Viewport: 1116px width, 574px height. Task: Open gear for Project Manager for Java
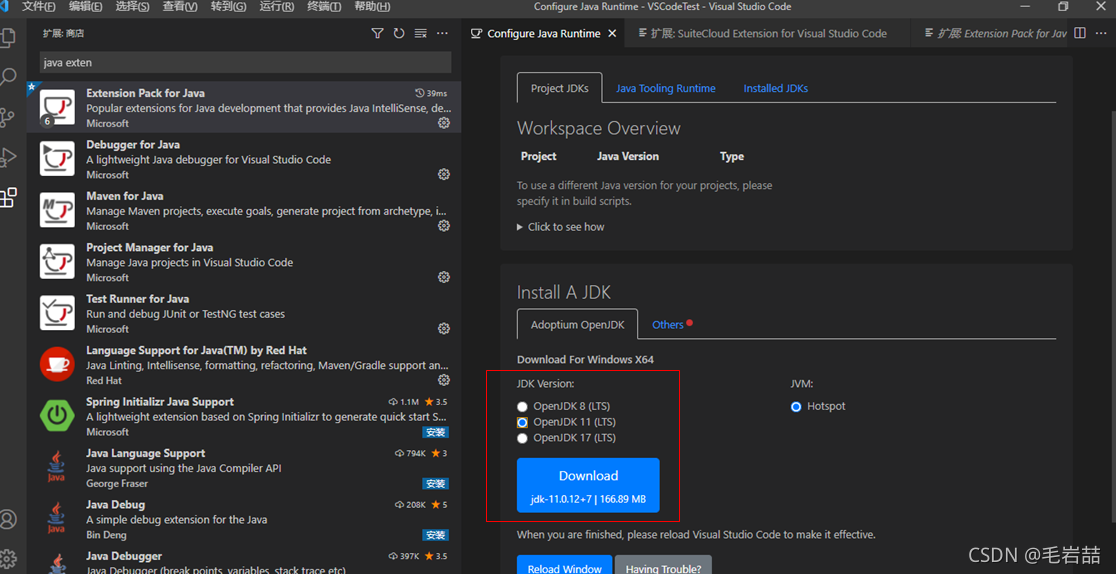pos(443,277)
